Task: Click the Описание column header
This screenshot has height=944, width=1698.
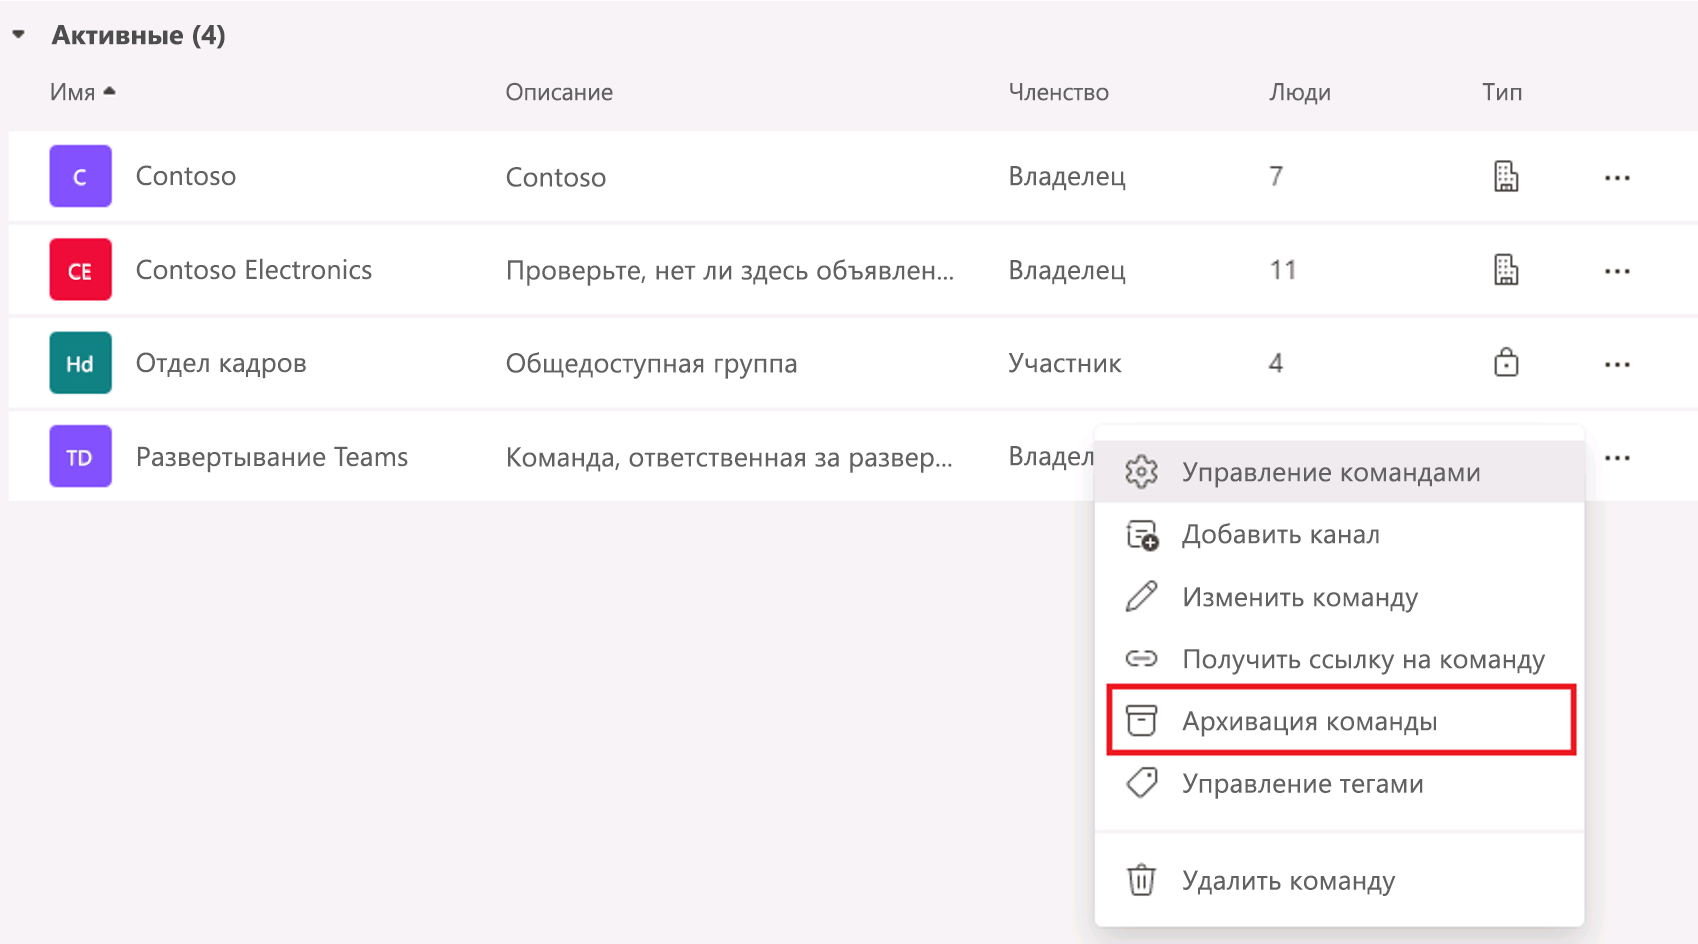Action: pos(559,92)
